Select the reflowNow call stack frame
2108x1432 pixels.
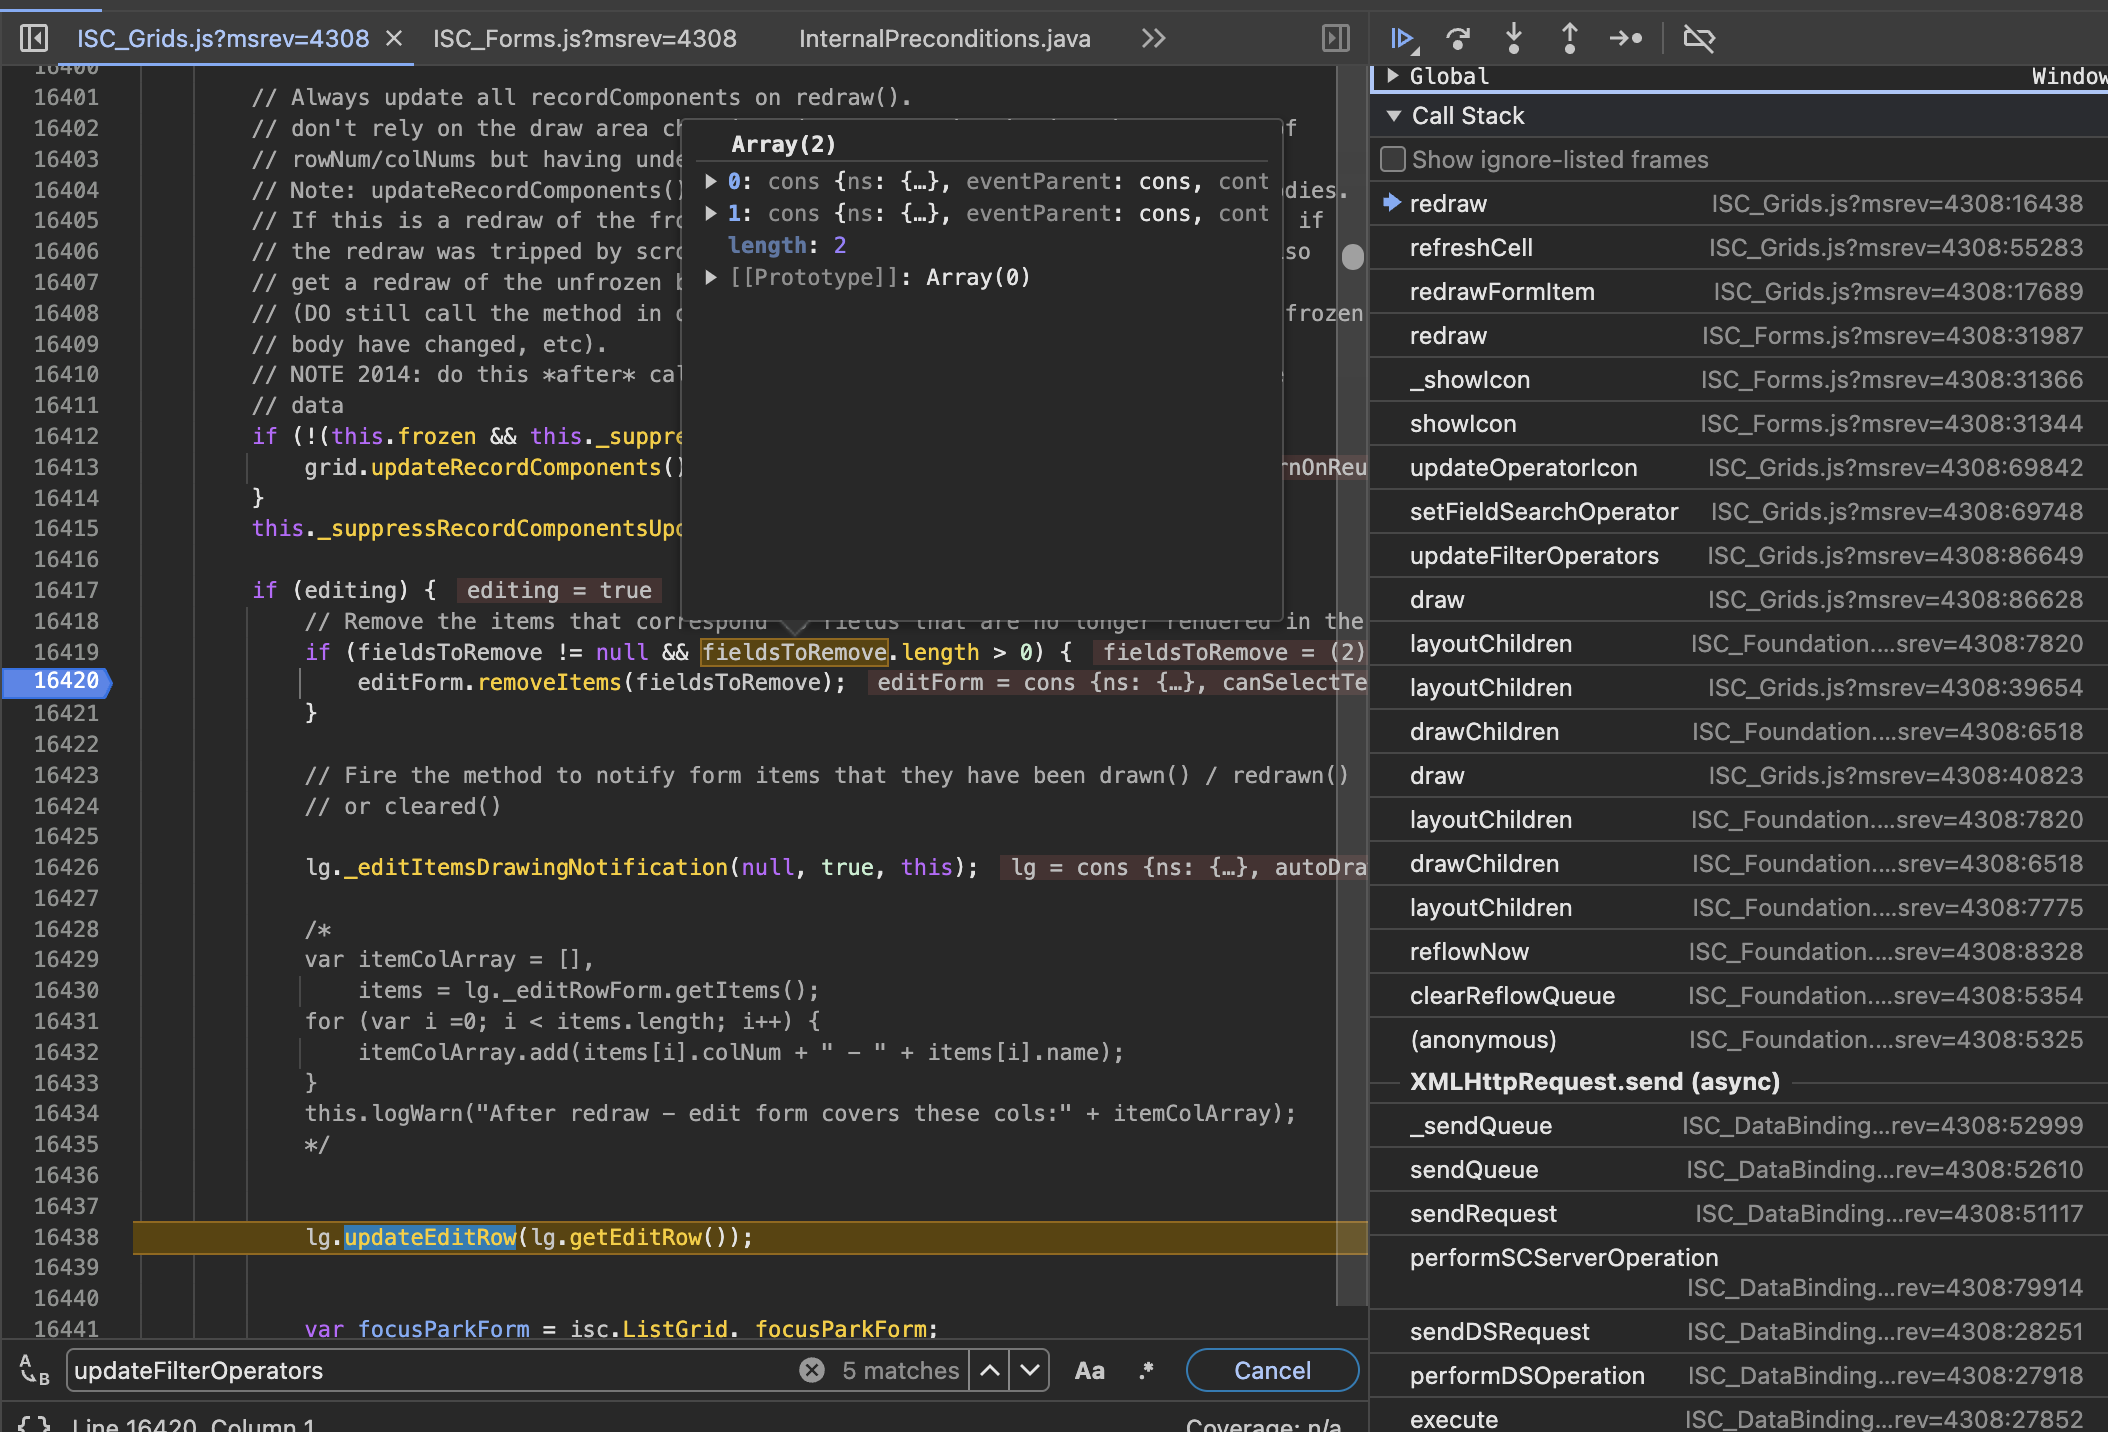[1740, 952]
